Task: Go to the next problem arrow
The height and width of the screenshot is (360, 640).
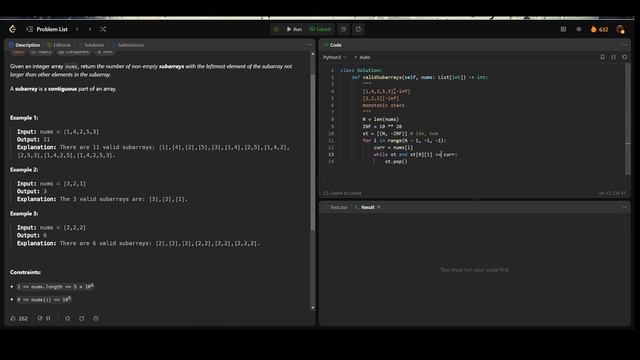Action: click(90, 29)
